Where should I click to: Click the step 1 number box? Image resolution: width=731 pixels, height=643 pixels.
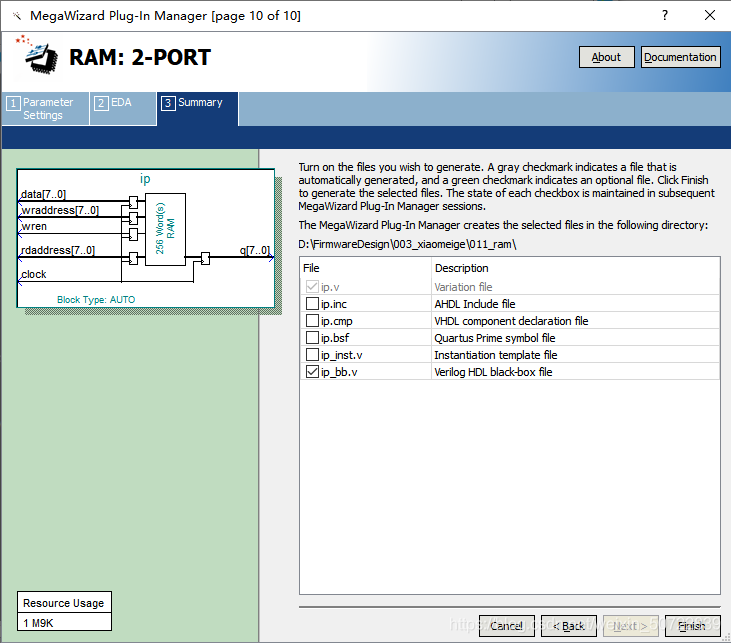click(x=13, y=103)
